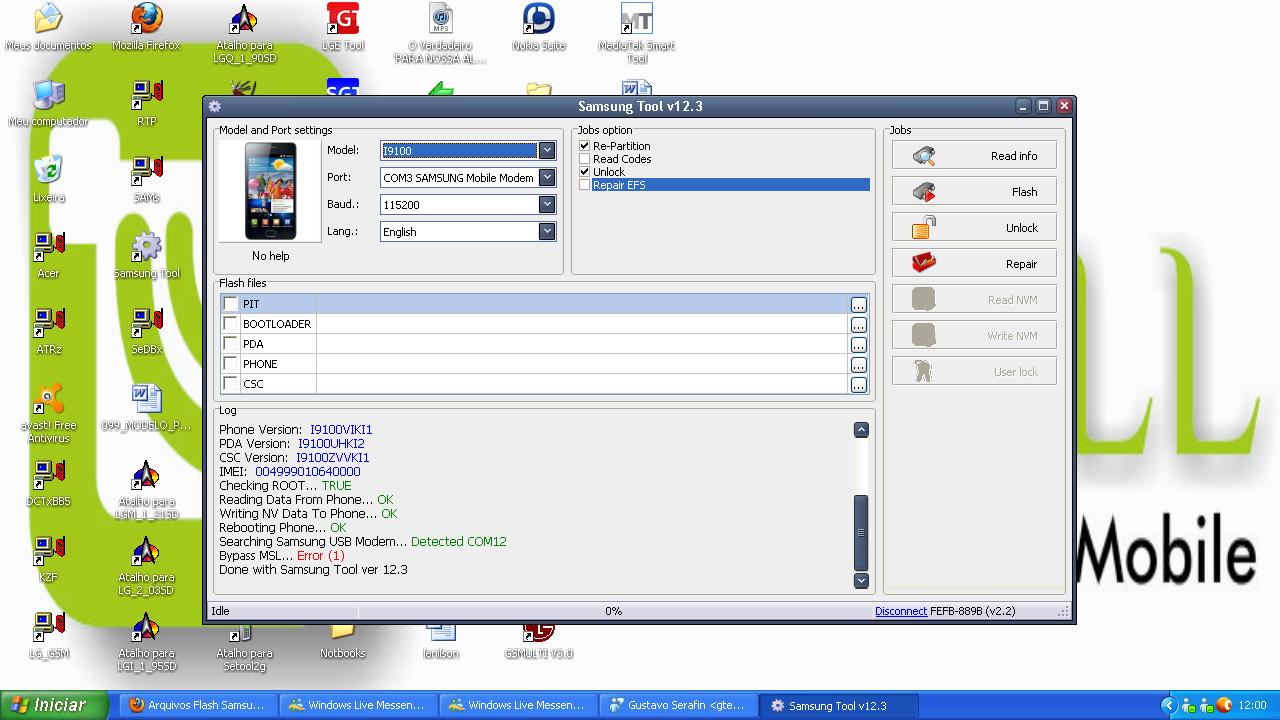Select the RTP desktop shortcut
The image size is (1280, 720).
click(x=147, y=104)
